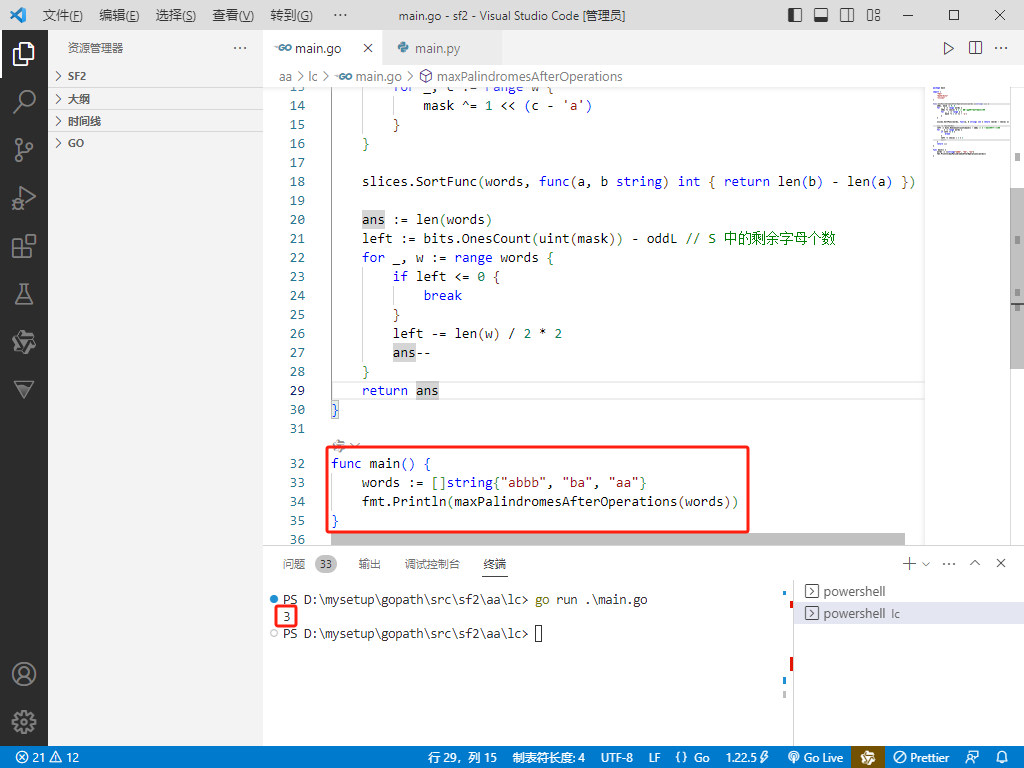Open the 输出 output tab
The image size is (1024, 768).
(370, 564)
